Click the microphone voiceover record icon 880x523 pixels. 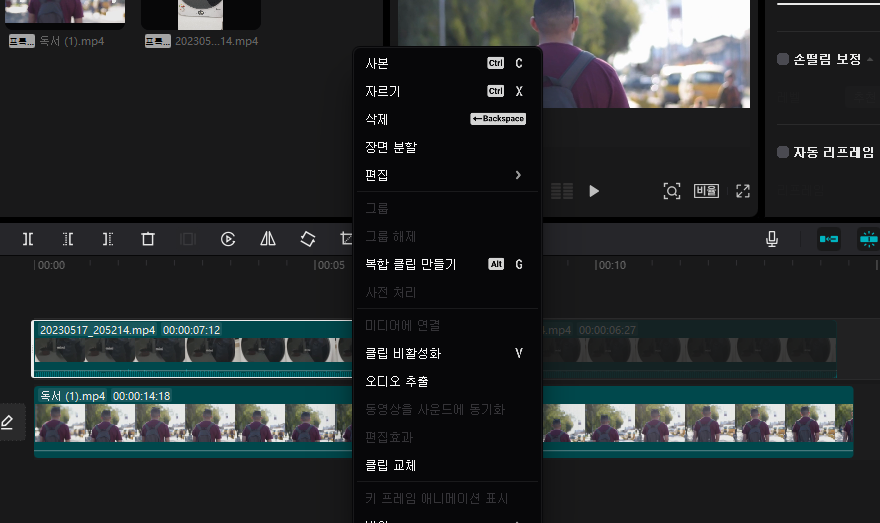click(772, 239)
